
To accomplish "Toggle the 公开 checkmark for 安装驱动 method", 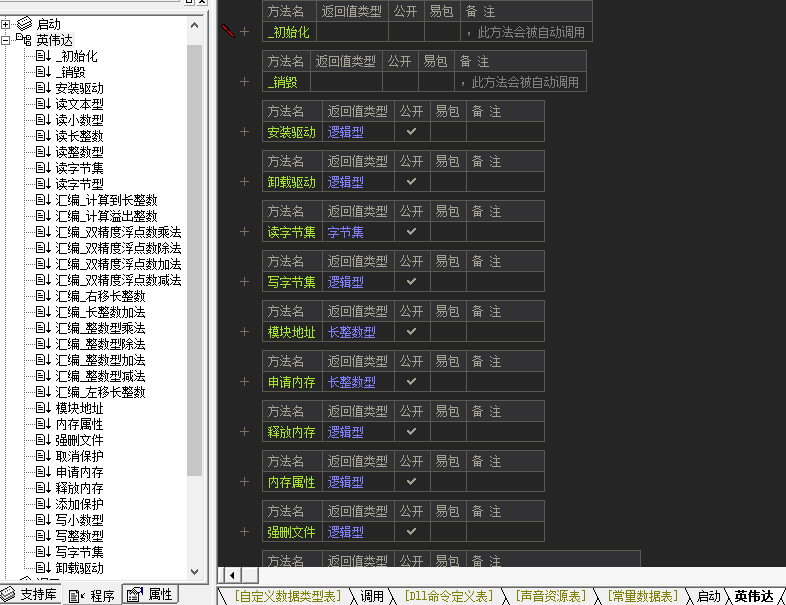I will (x=411, y=131).
